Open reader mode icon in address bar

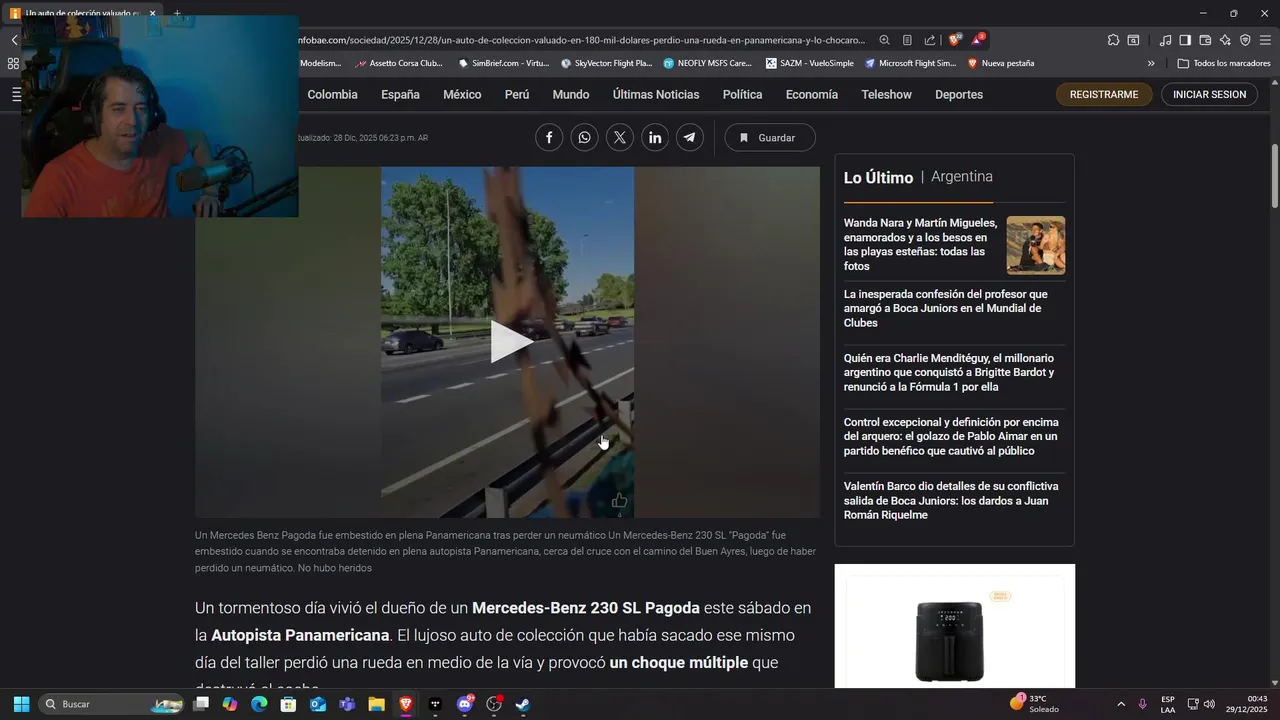click(x=907, y=40)
